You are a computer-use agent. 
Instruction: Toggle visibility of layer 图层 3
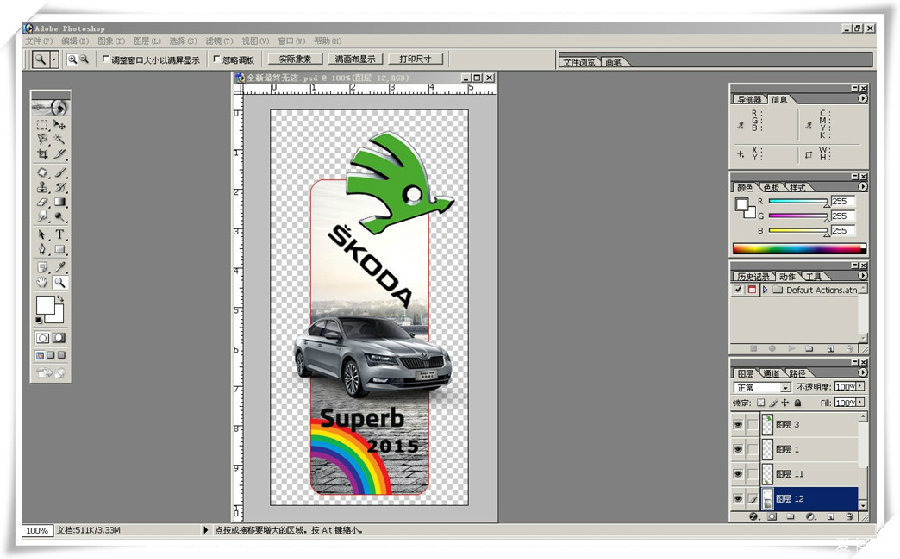click(738, 425)
